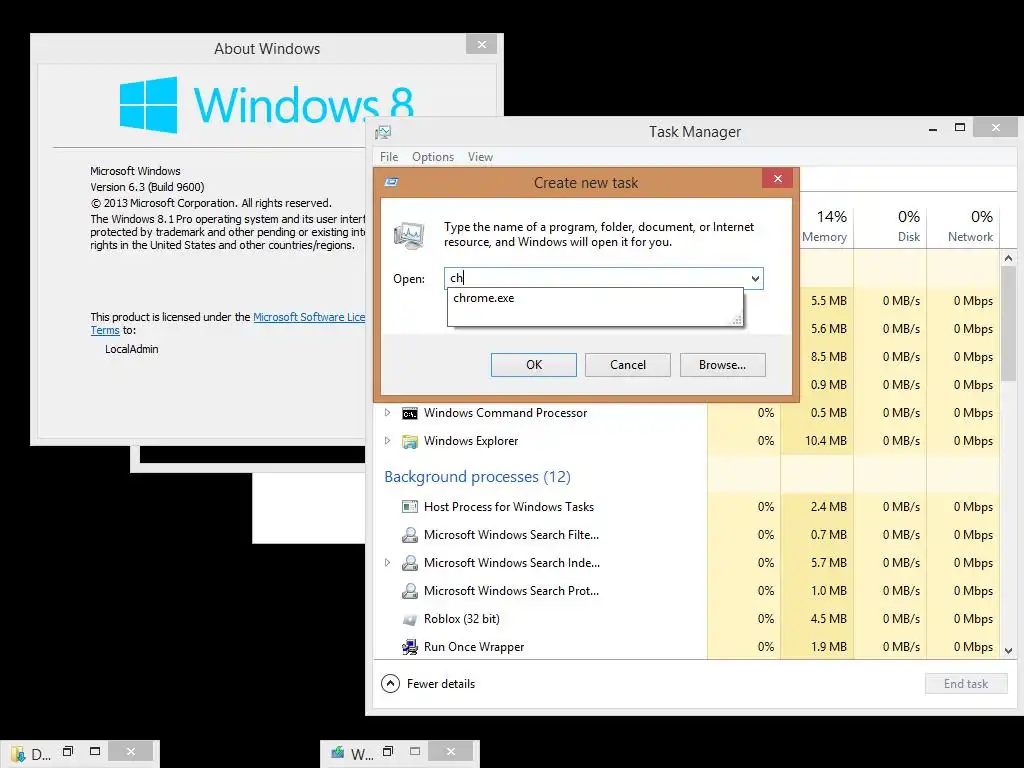This screenshot has height=768, width=1024.
Task: Click the Microsoft Windows Search Indexer icon
Action: (x=409, y=563)
